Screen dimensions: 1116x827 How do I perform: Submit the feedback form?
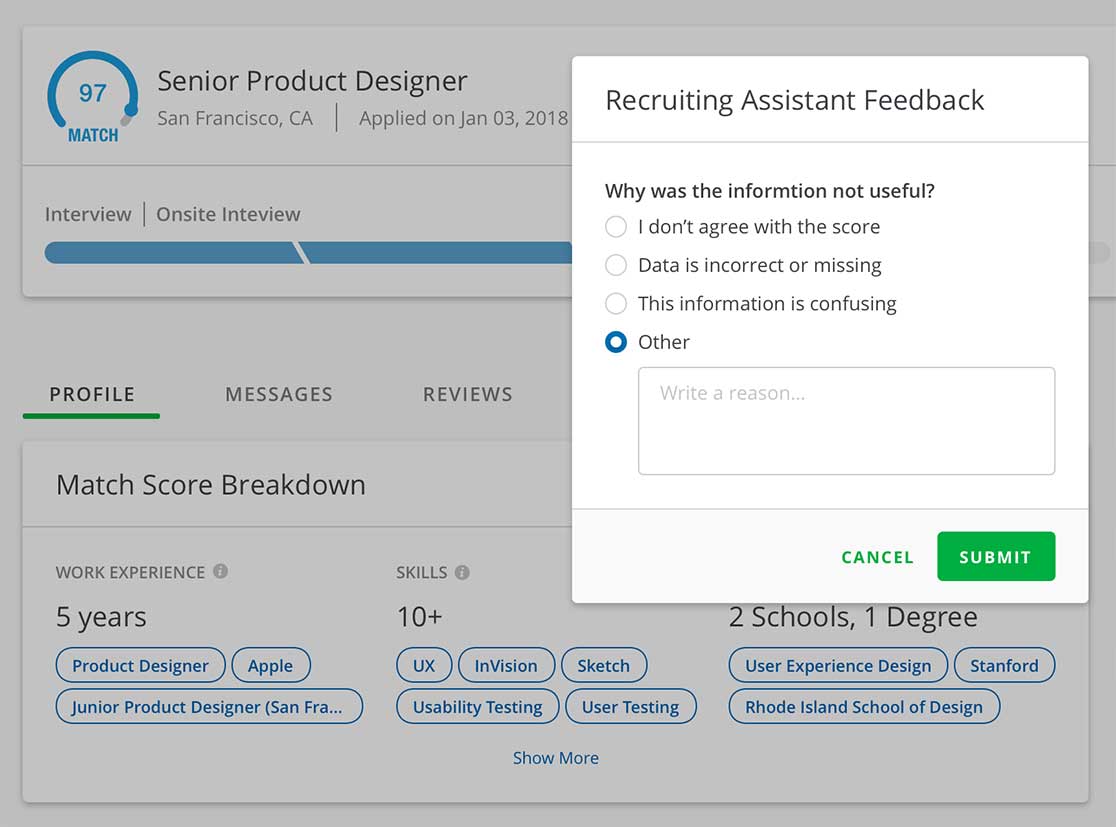pyautogui.click(x=995, y=557)
